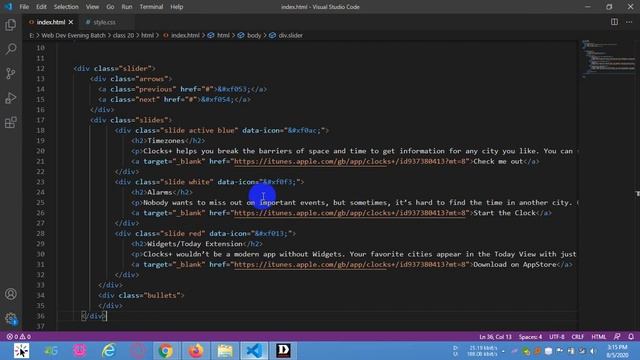This screenshot has height=360, width=640.
Task: Open the View menu
Action: (x=92, y=7)
